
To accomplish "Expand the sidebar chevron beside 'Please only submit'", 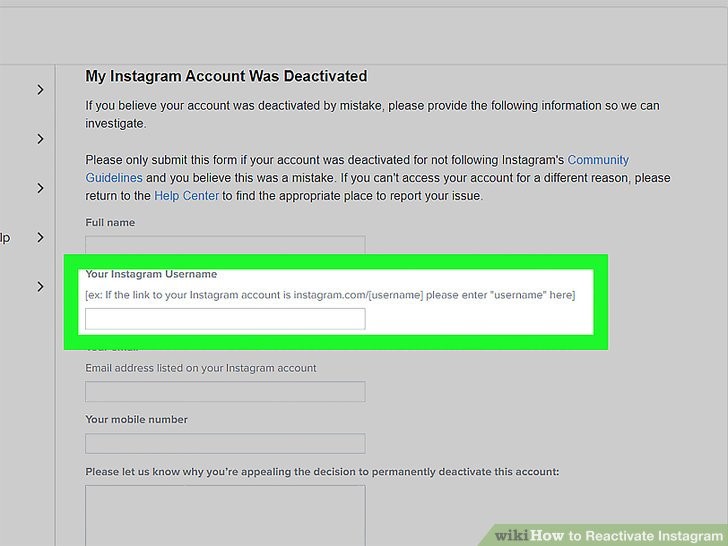I will coord(40,139).
